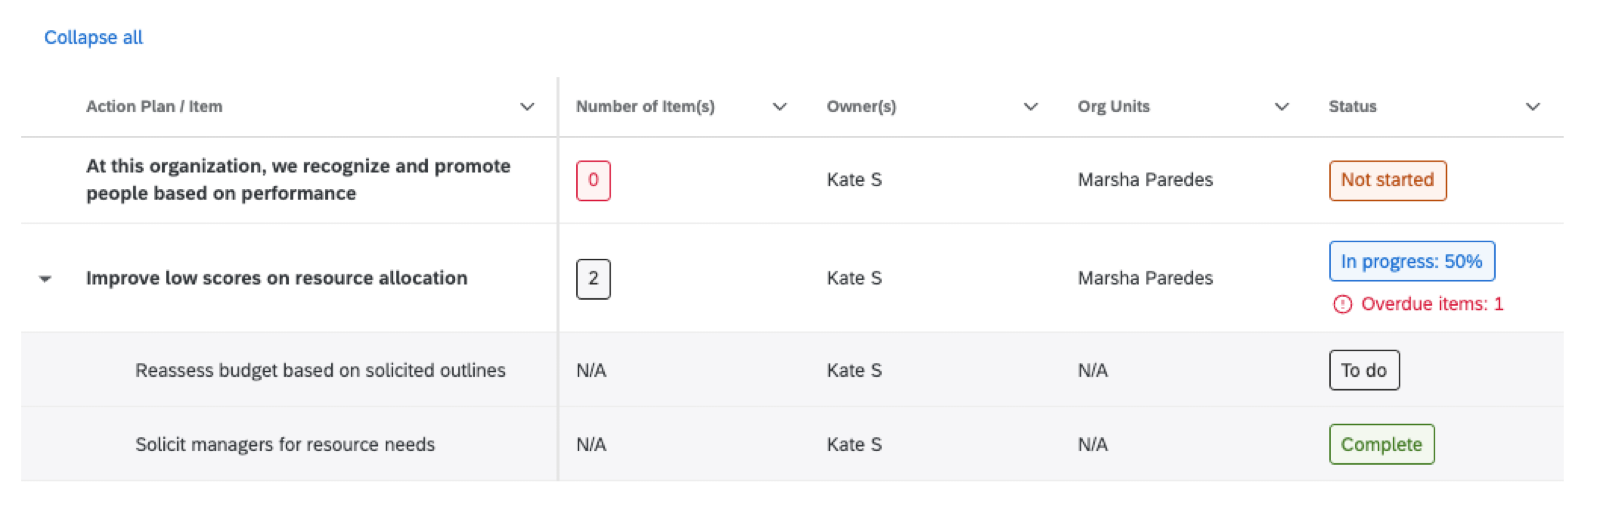
Task: Open the Owner(s) column dropdown chevron
Action: click(1031, 107)
